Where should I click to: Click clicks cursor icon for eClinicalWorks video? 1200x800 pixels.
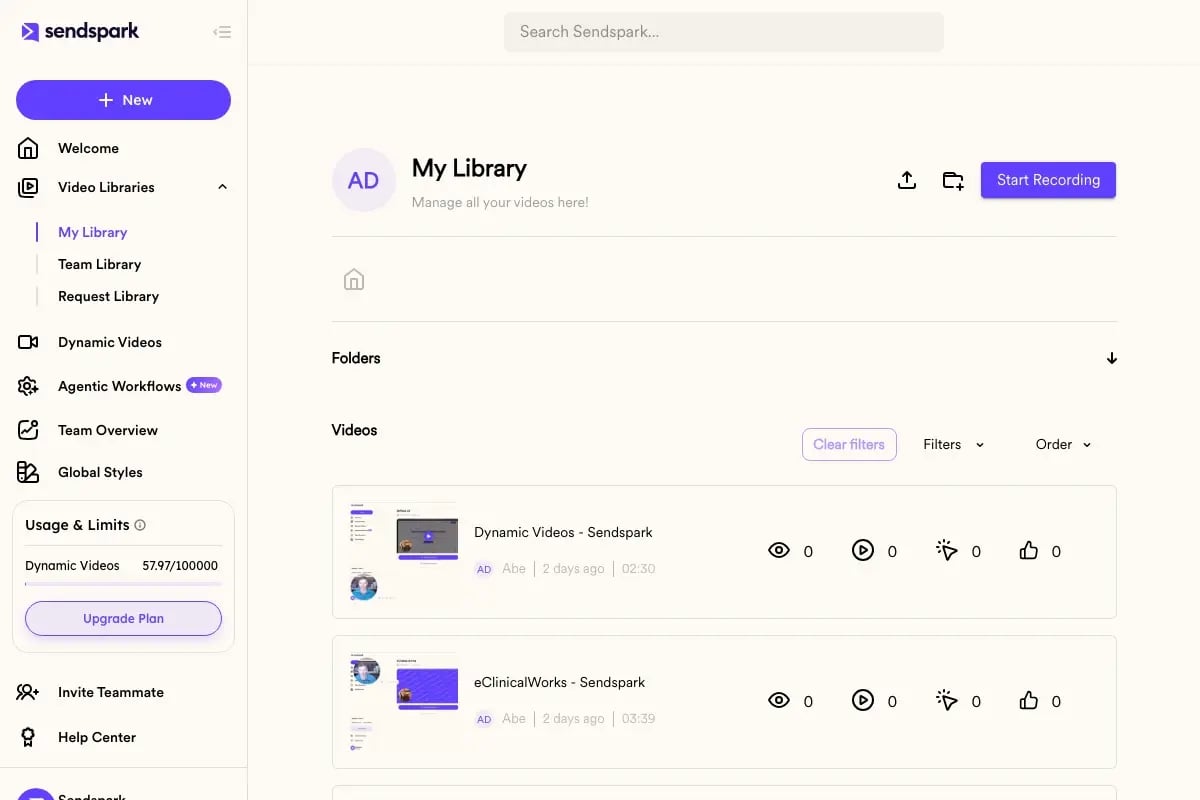tap(946, 700)
